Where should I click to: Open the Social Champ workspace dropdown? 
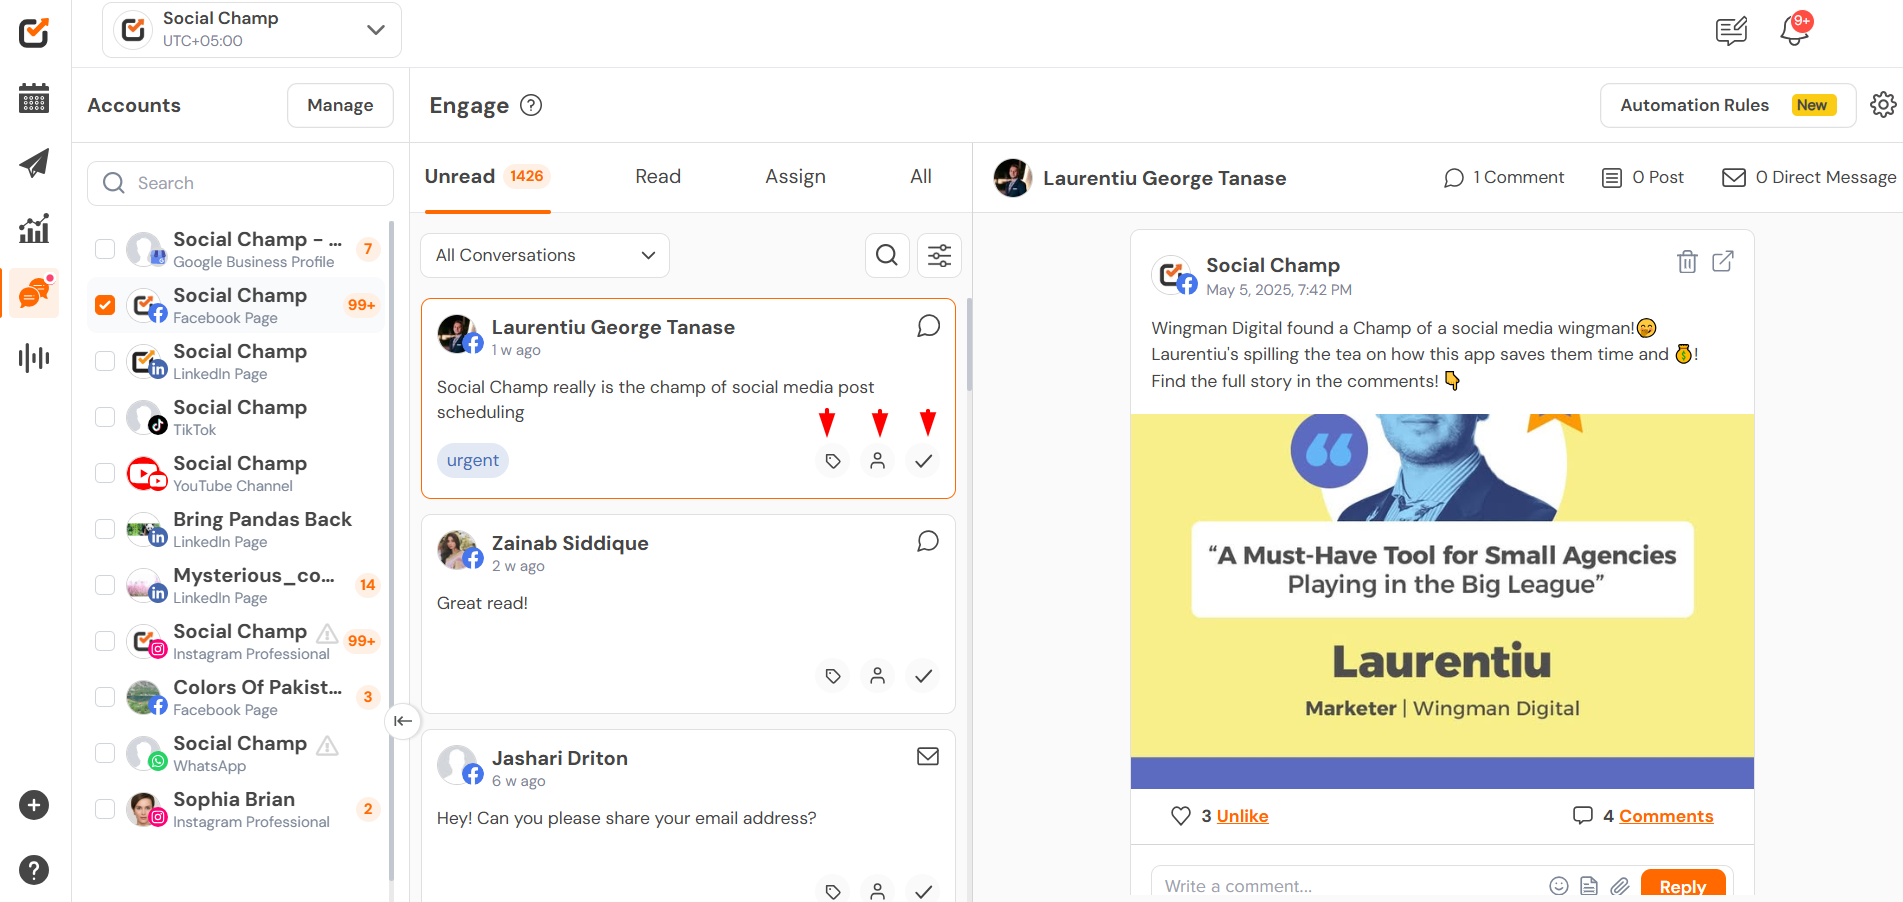tap(252, 30)
